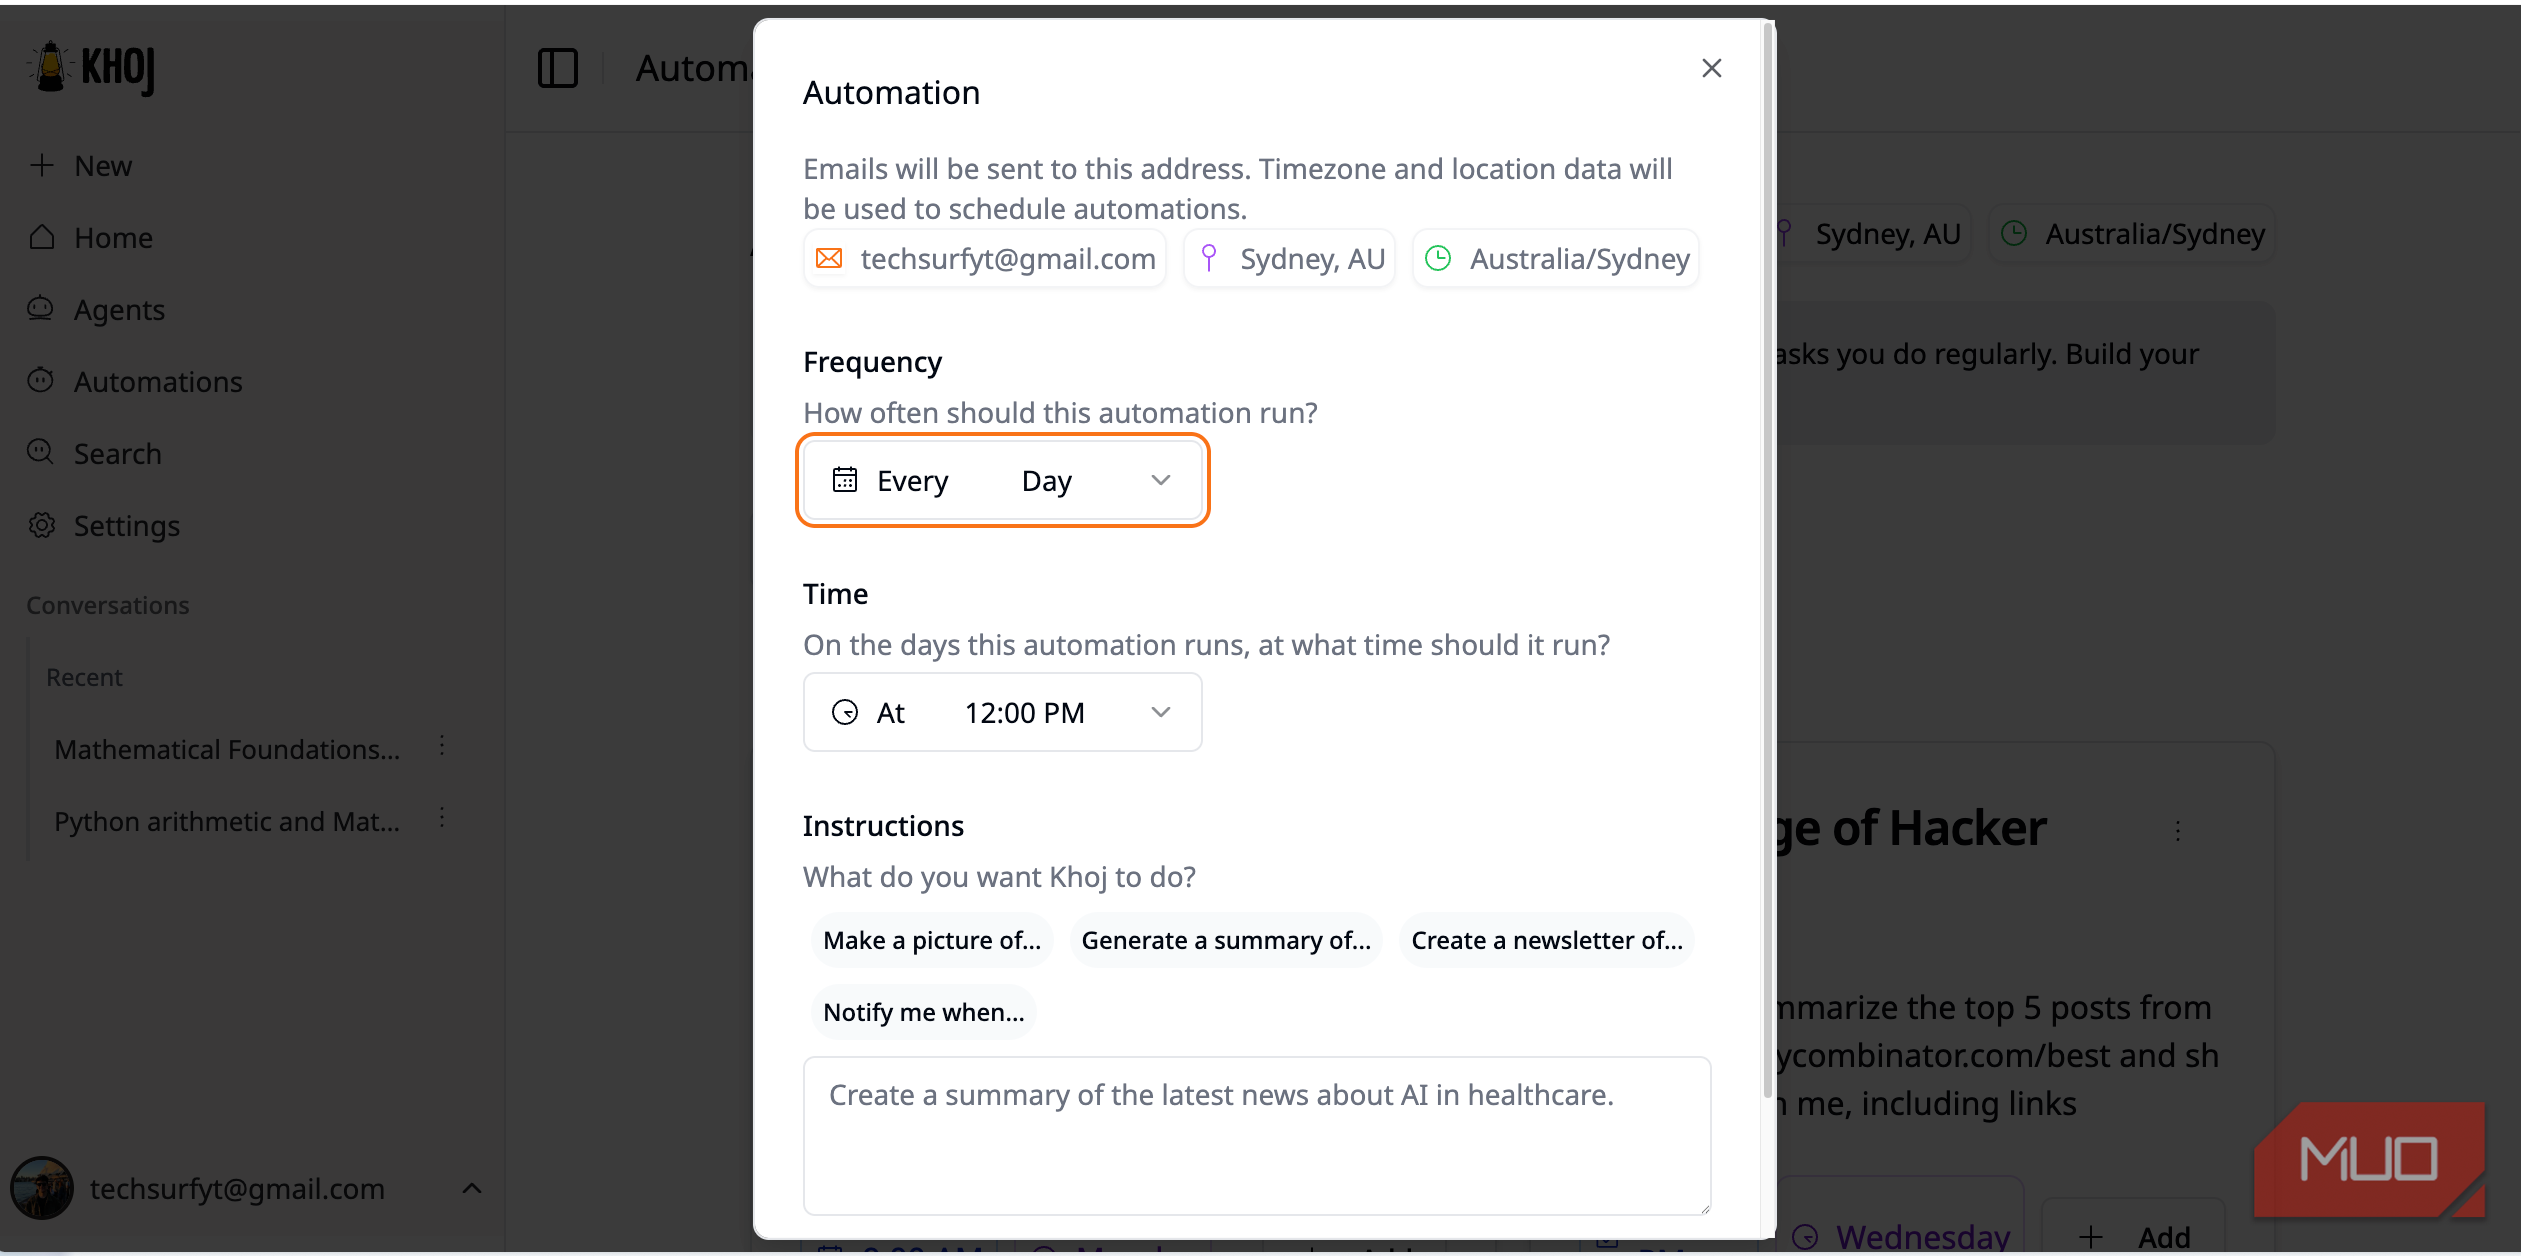The image size is (2521, 1256).
Task: Toggle the sidebar panel icon
Action: point(557,68)
